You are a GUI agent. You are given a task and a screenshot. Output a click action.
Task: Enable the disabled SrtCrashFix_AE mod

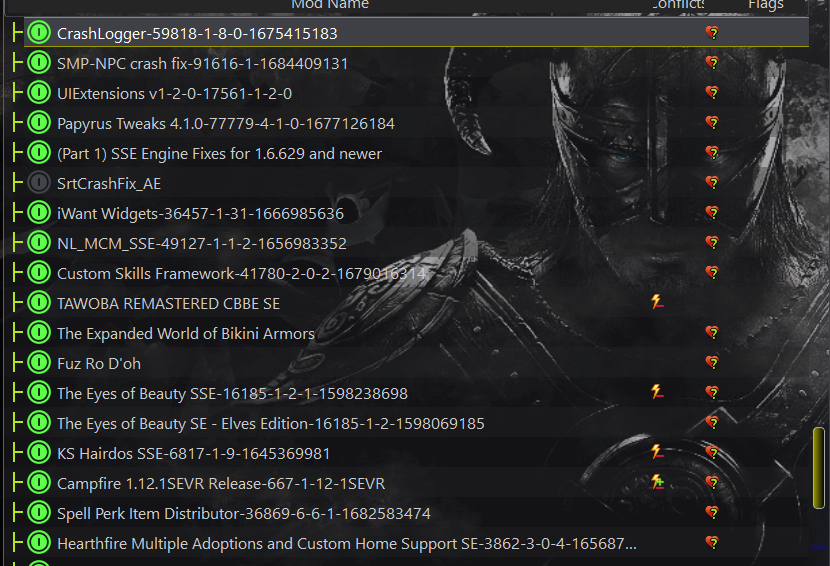tap(39, 183)
